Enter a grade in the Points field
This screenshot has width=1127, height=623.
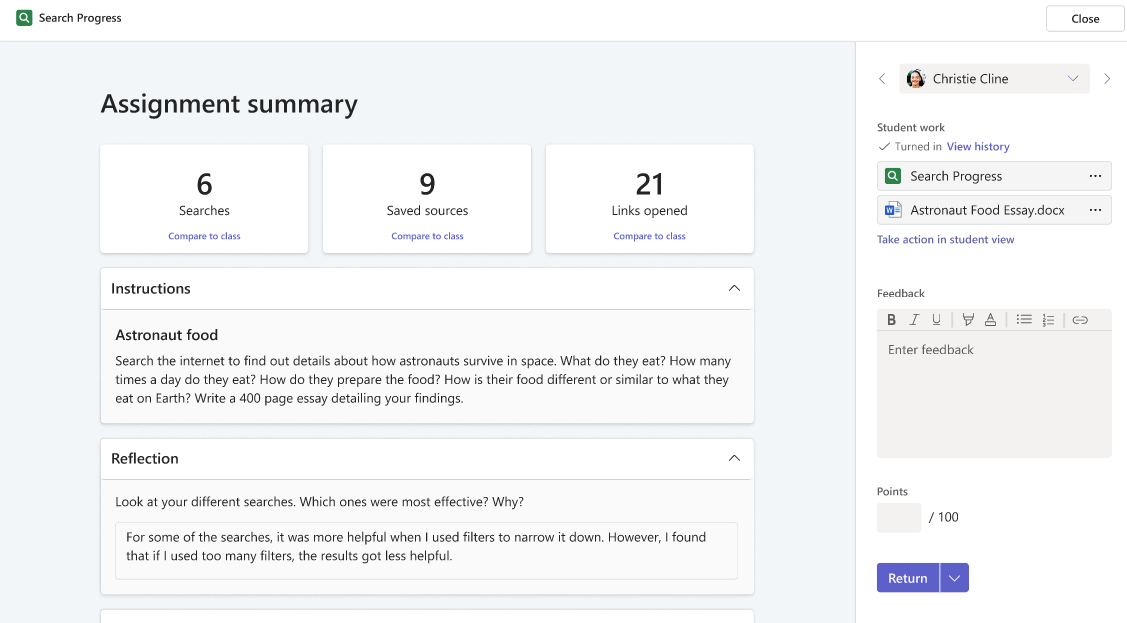(898, 517)
